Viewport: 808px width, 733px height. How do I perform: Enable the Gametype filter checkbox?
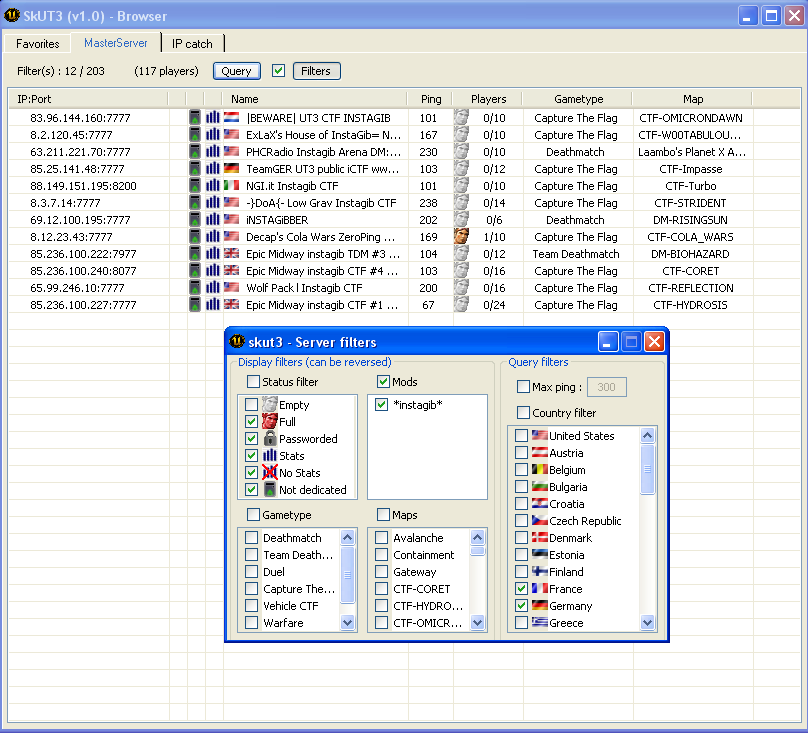coord(253,514)
